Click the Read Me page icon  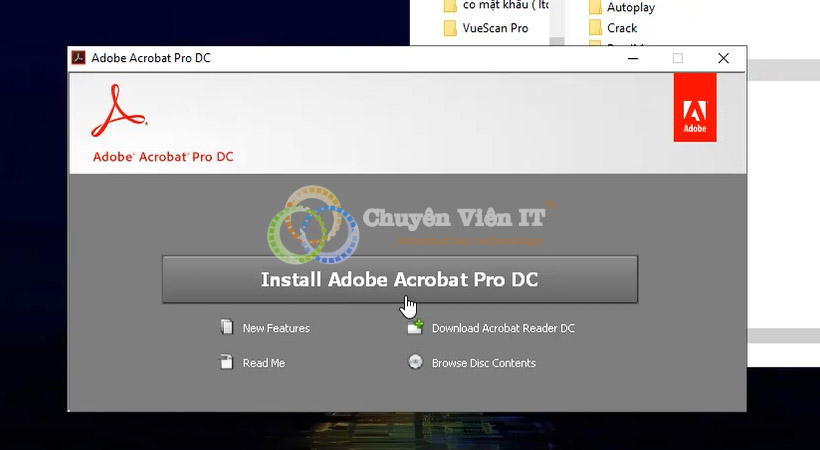(226, 362)
